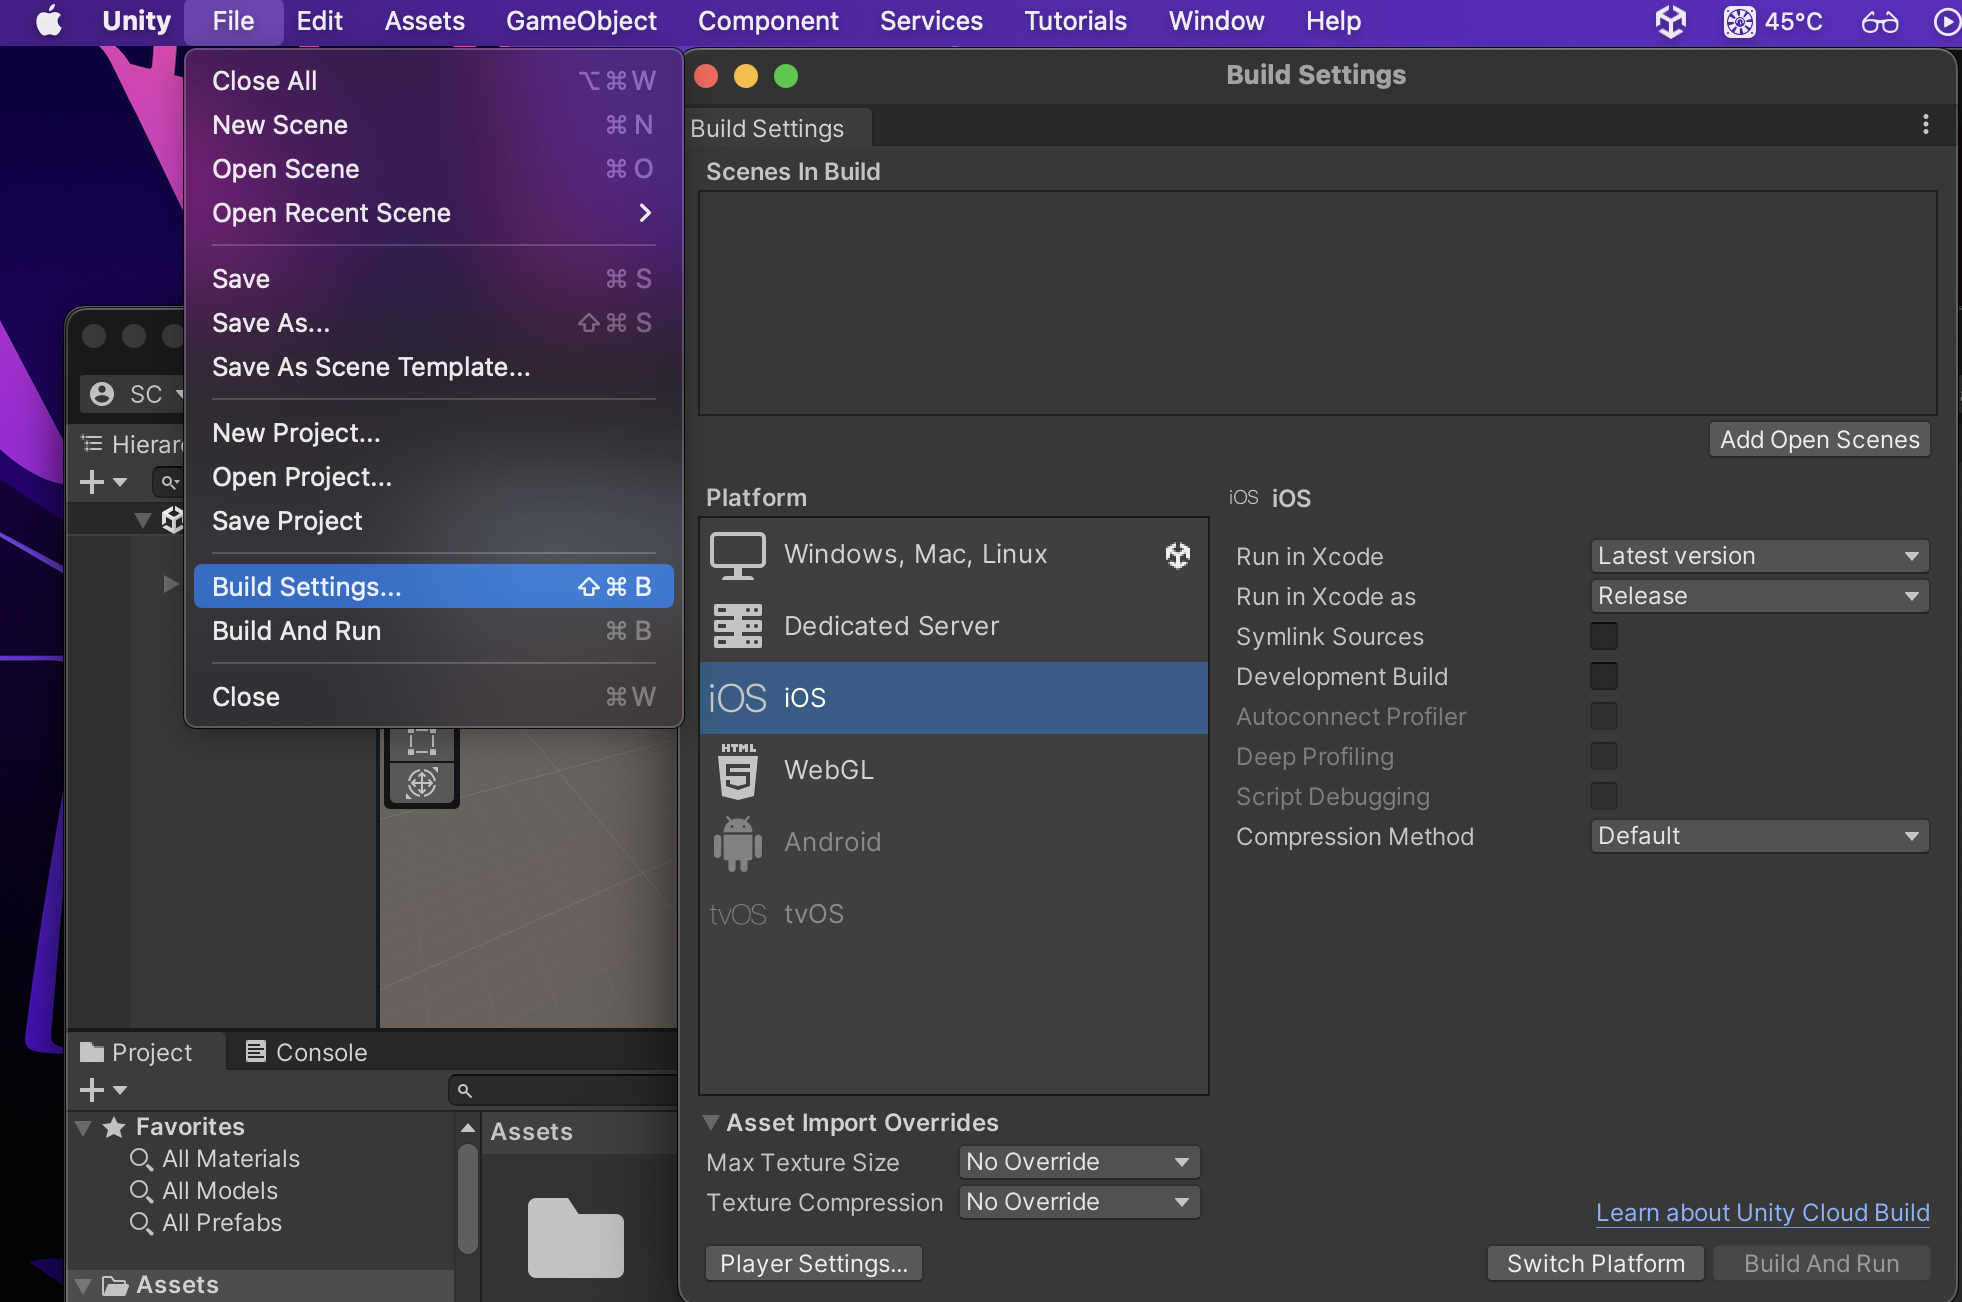Image resolution: width=1962 pixels, height=1302 pixels.
Task: Select iOS platform in list
Action: tap(954, 698)
